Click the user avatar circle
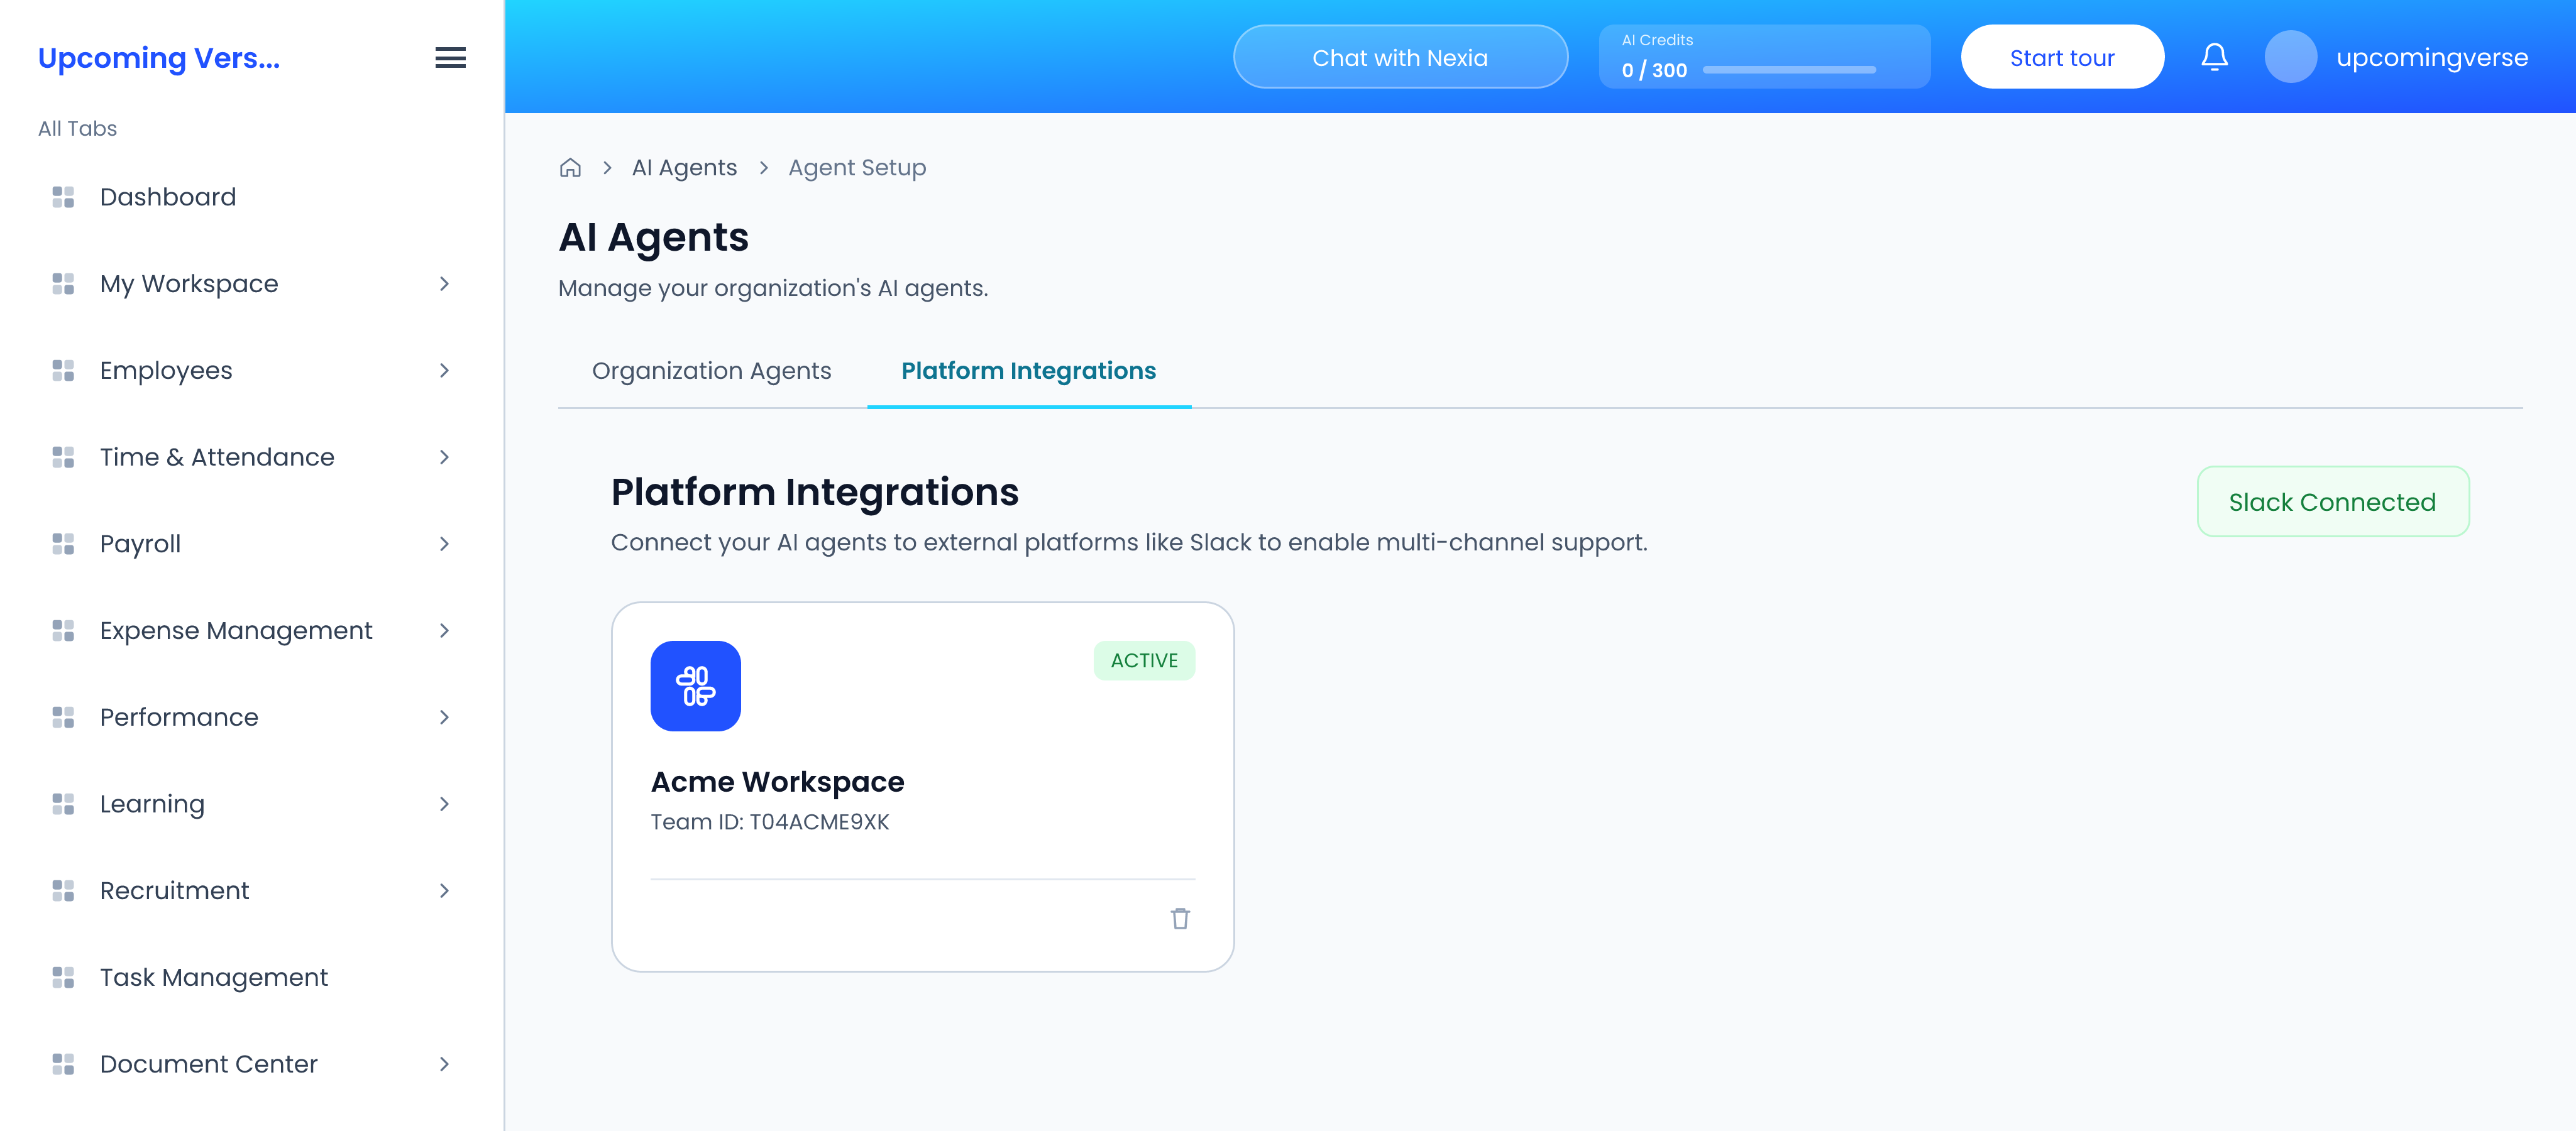Screen dimensions: 2576x1131 pyautogui.click(x=2290, y=57)
